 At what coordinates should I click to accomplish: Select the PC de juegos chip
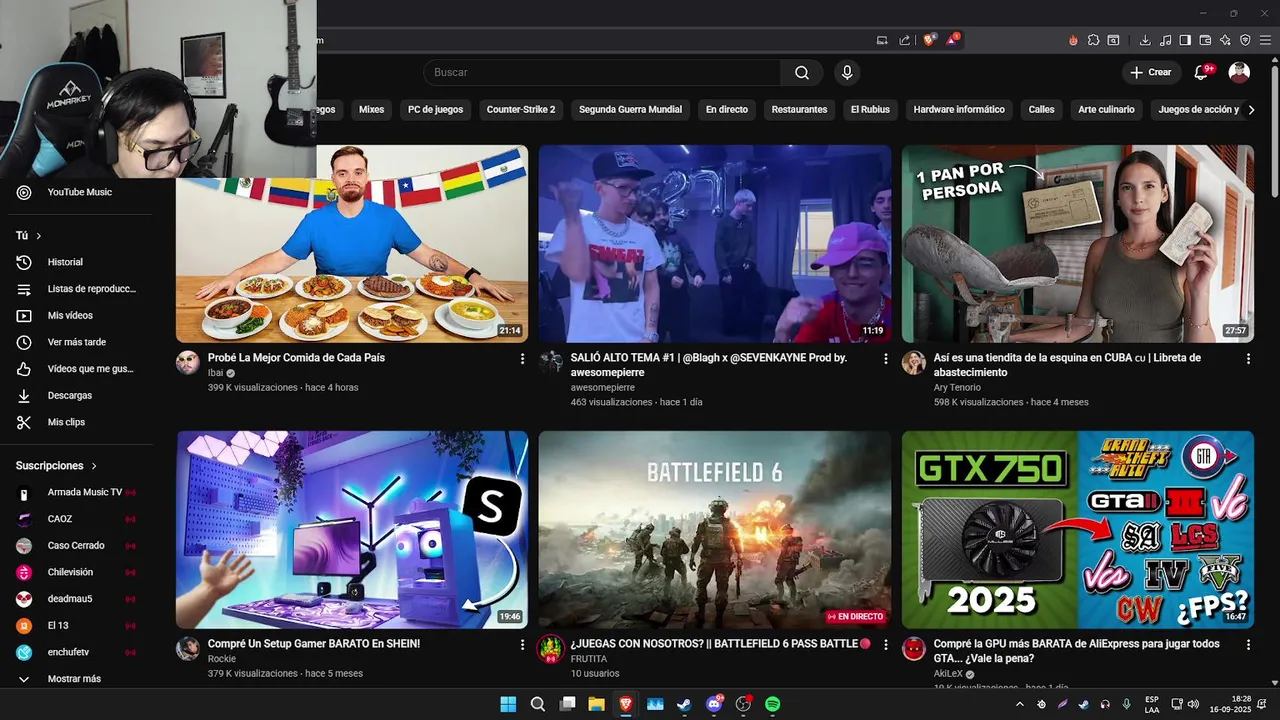tap(435, 109)
